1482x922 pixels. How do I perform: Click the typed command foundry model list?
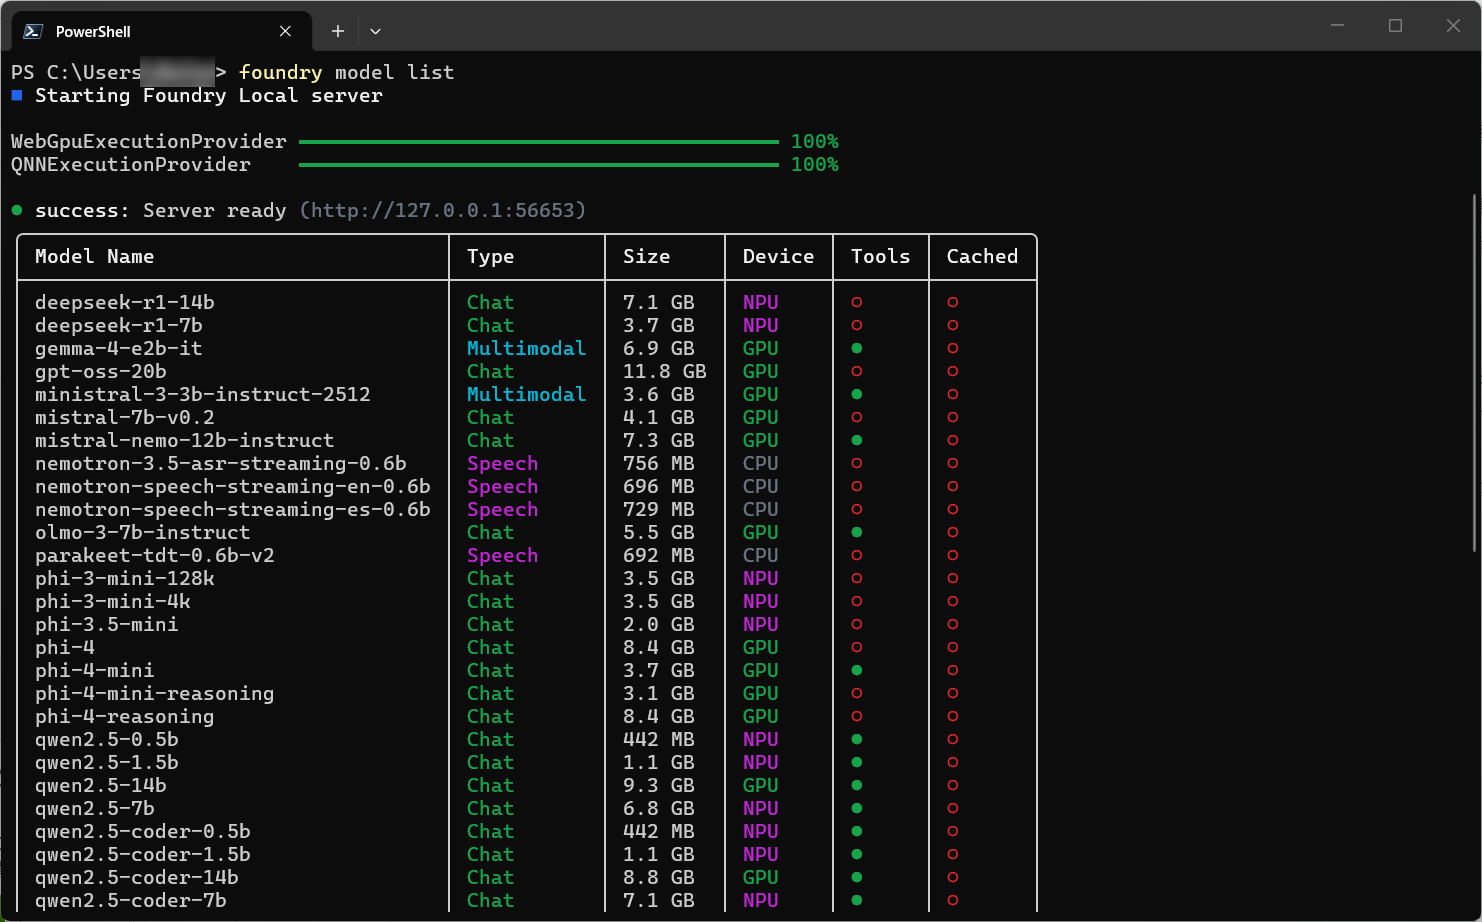click(346, 72)
